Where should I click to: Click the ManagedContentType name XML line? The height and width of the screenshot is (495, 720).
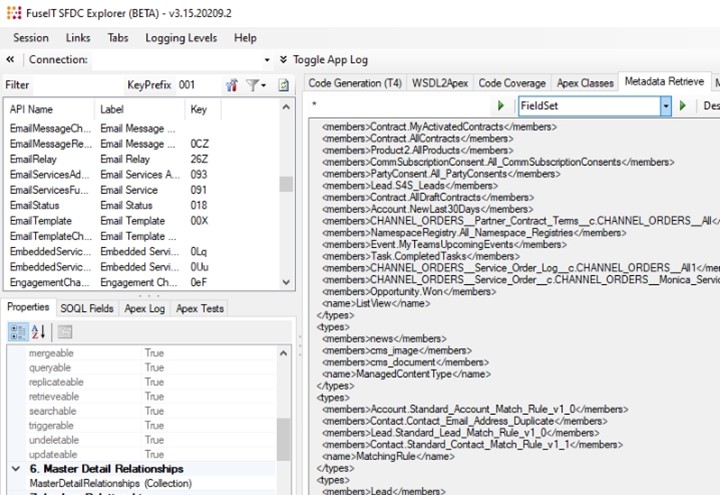coord(406,374)
